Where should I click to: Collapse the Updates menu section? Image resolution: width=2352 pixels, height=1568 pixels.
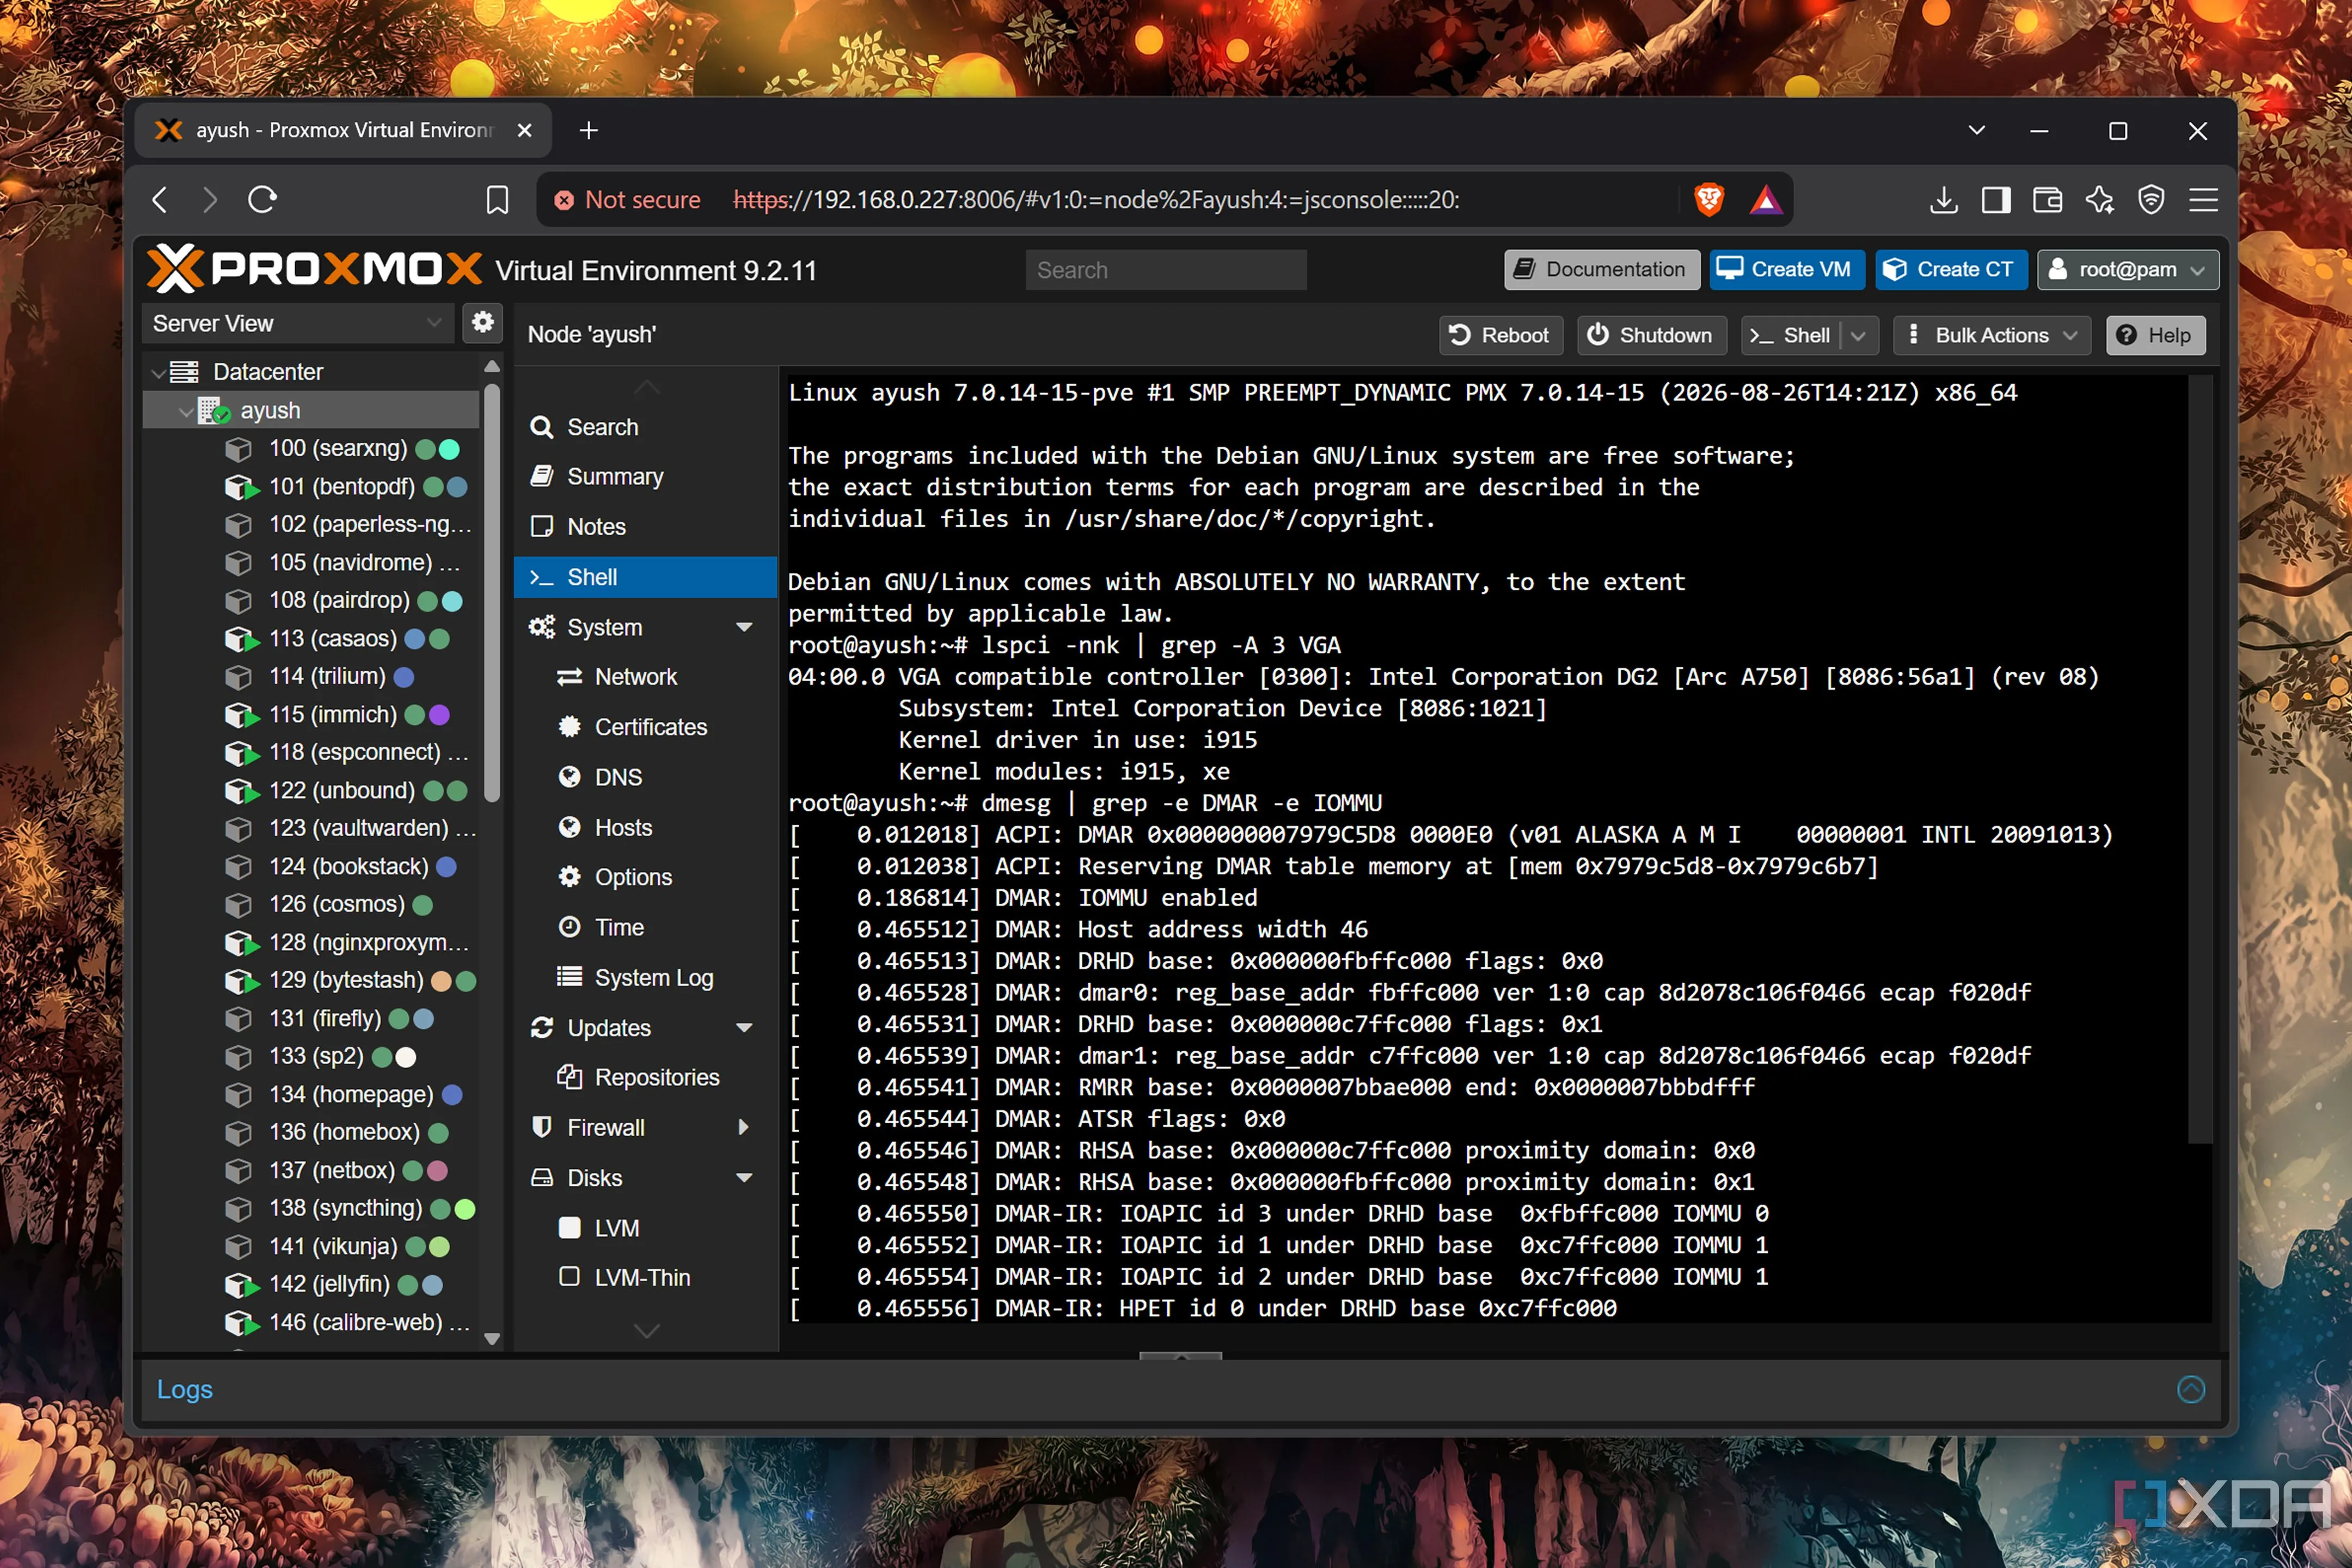744,1029
